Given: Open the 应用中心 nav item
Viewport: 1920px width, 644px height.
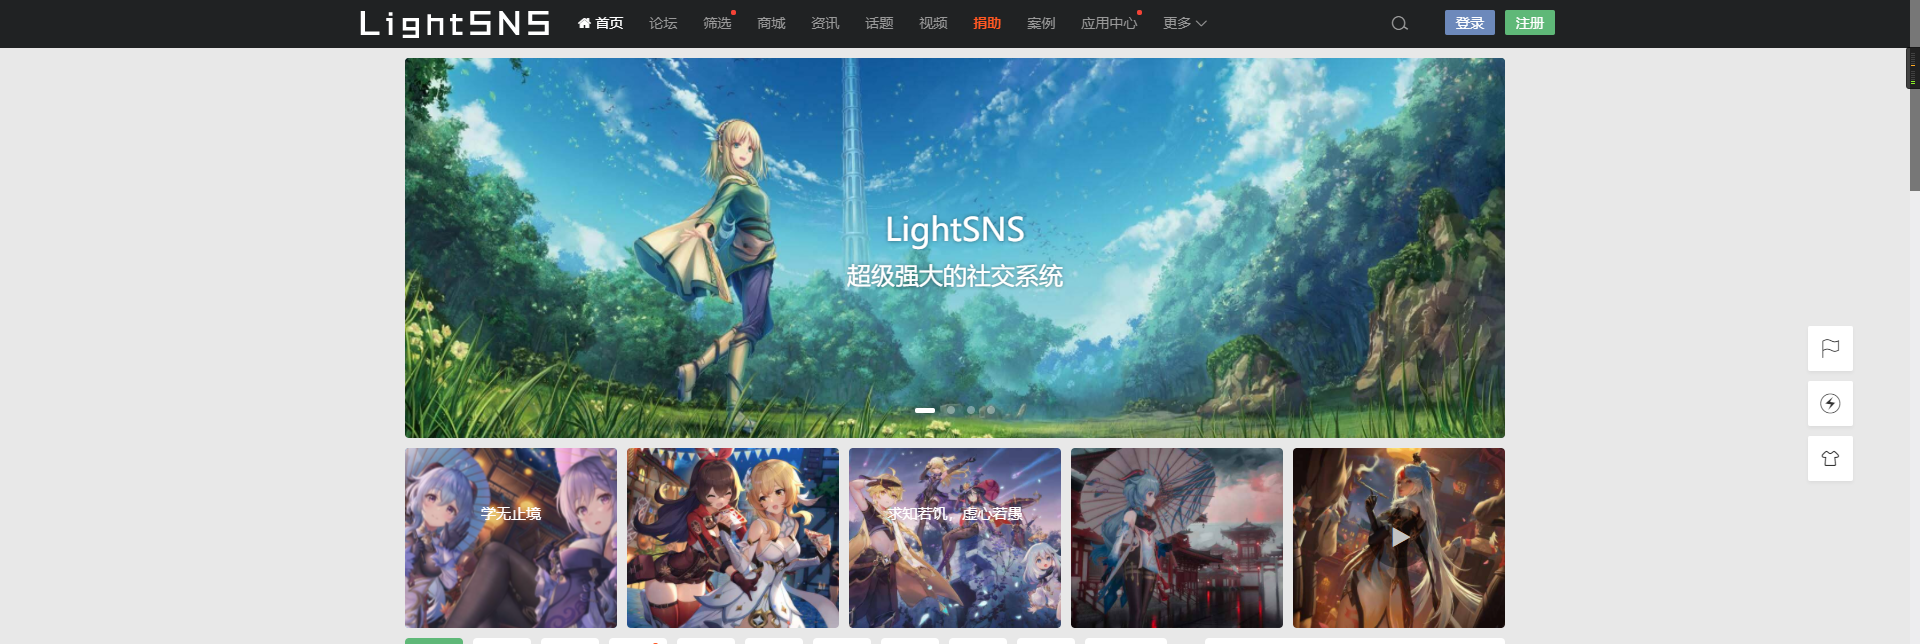Looking at the screenshot, I should 1109,23.
